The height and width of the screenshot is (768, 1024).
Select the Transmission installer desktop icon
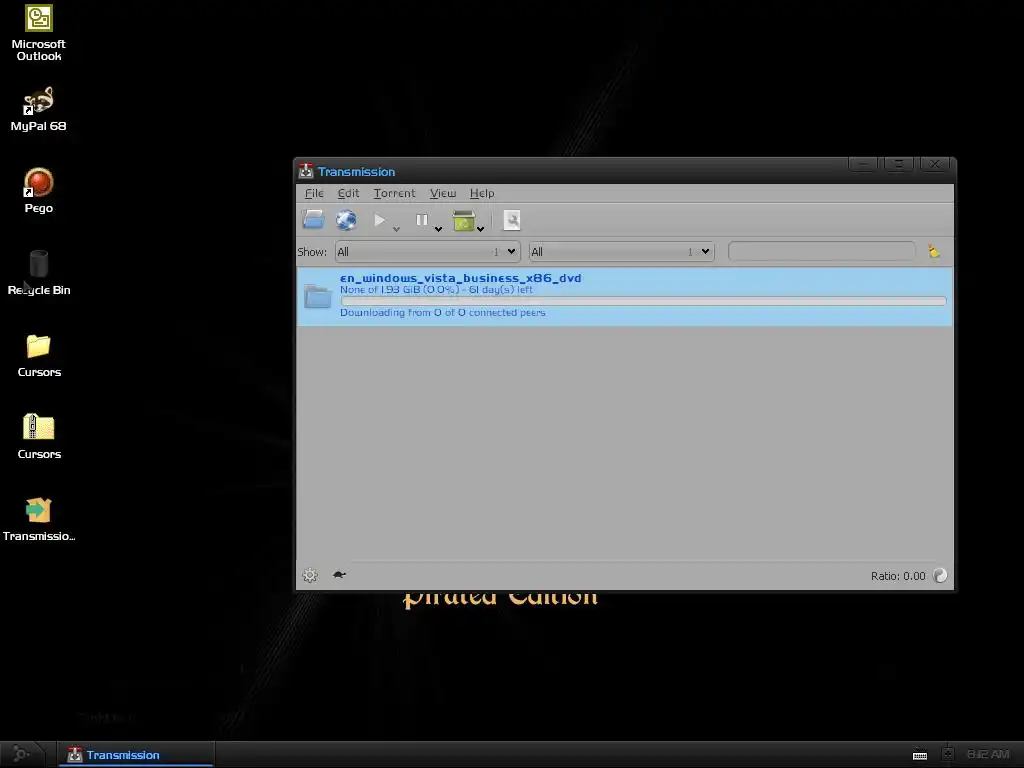tap(39, 520)
